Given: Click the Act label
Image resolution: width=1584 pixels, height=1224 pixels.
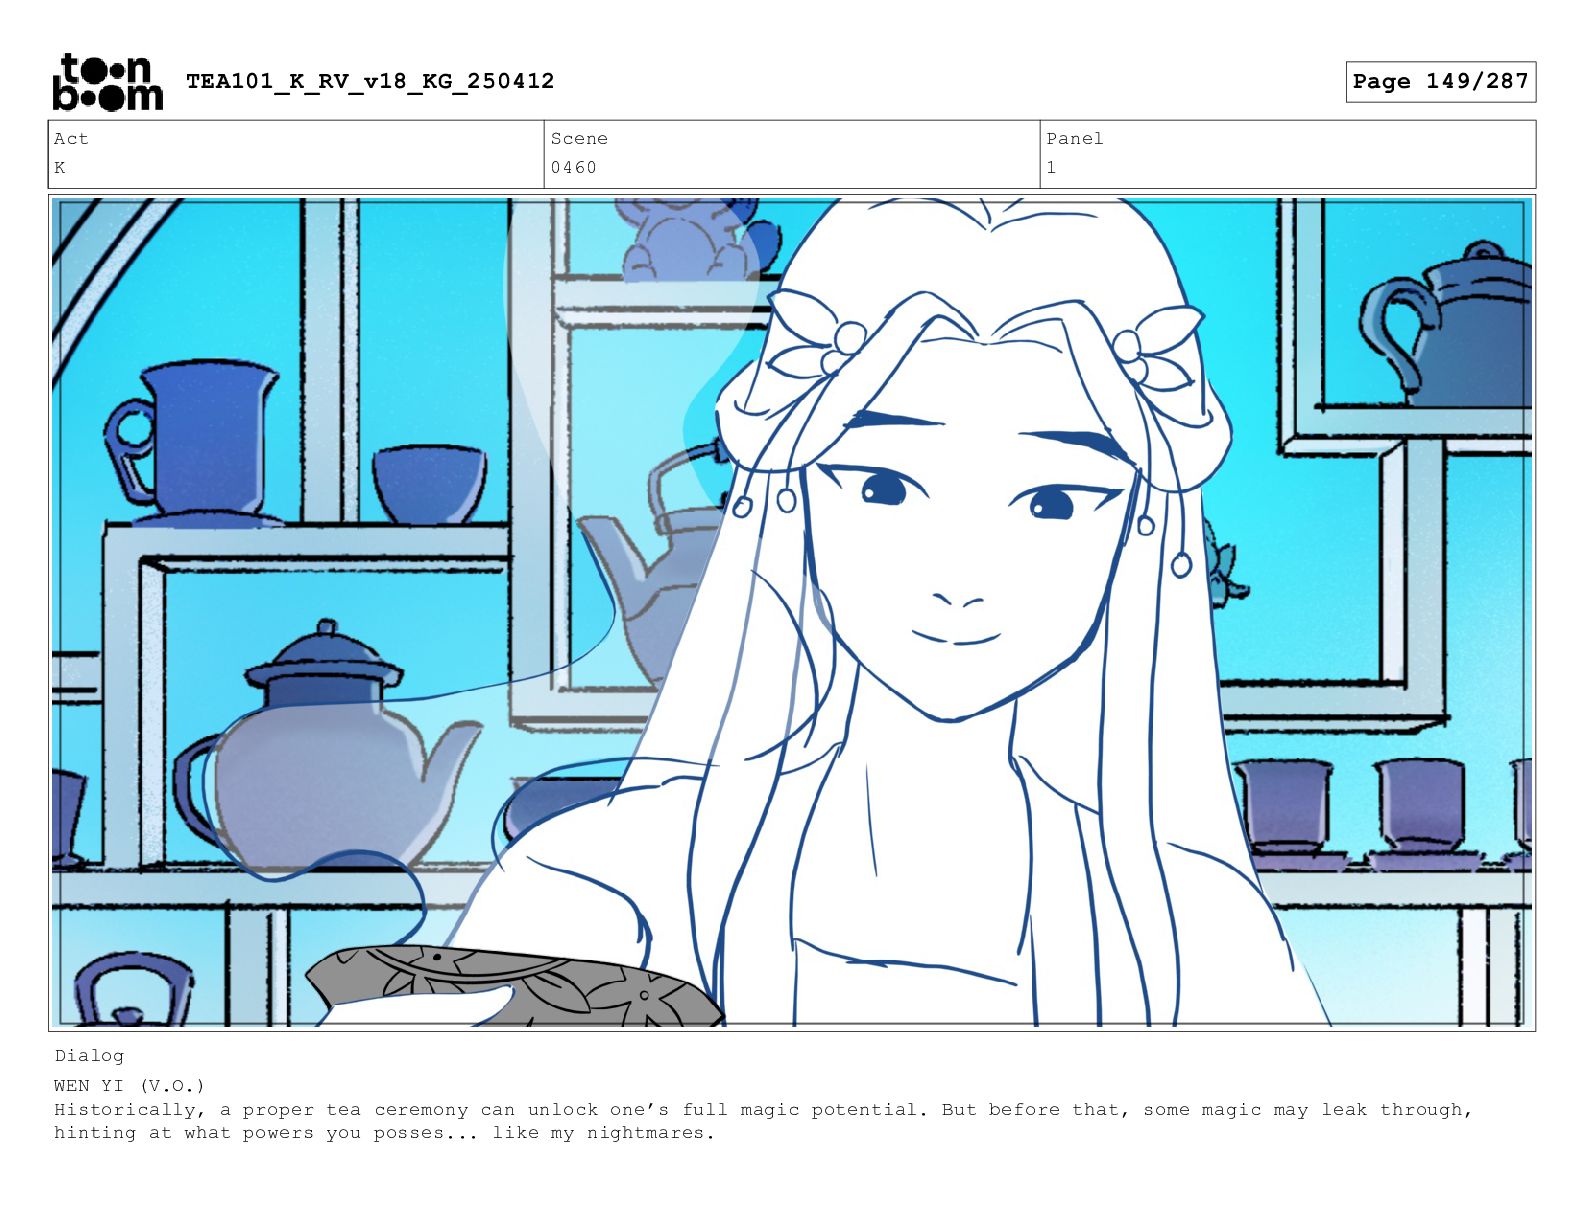Looking at the screenshot, I should (x=71, y=139).
